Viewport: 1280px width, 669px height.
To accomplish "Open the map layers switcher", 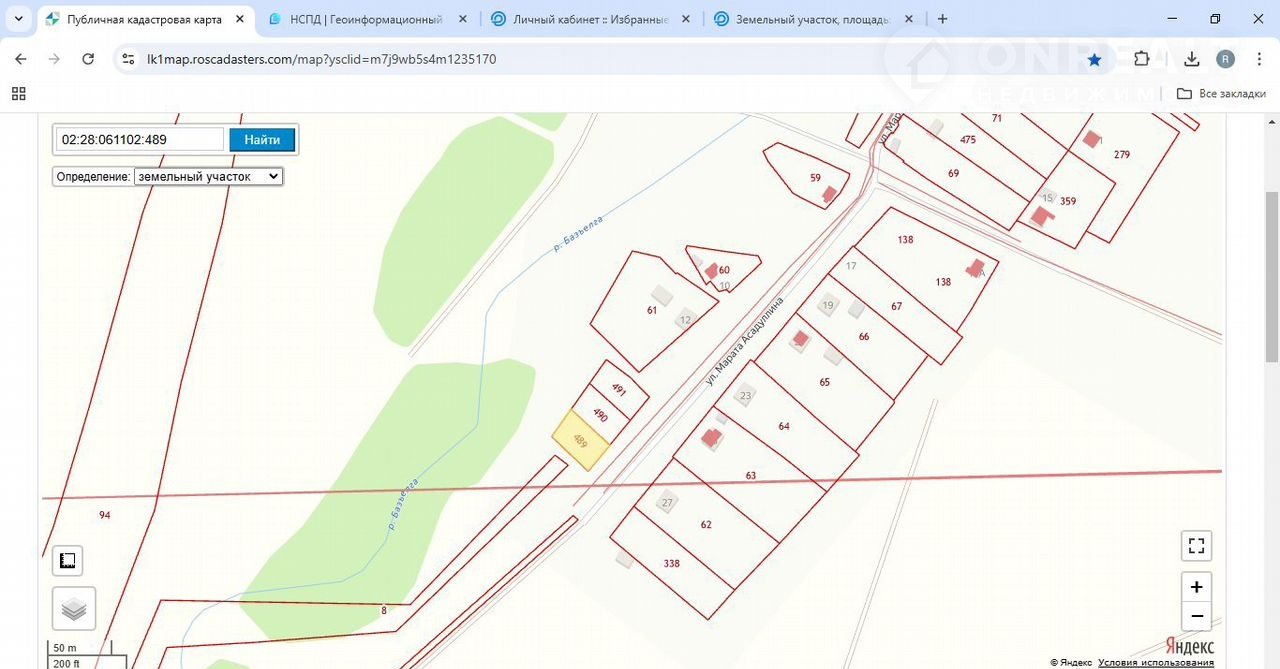I will [x=74, y=608].
